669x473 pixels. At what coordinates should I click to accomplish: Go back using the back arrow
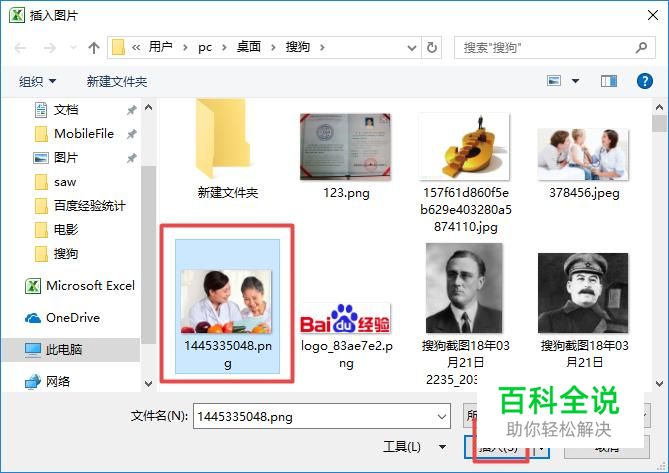(x=20, y=48)
